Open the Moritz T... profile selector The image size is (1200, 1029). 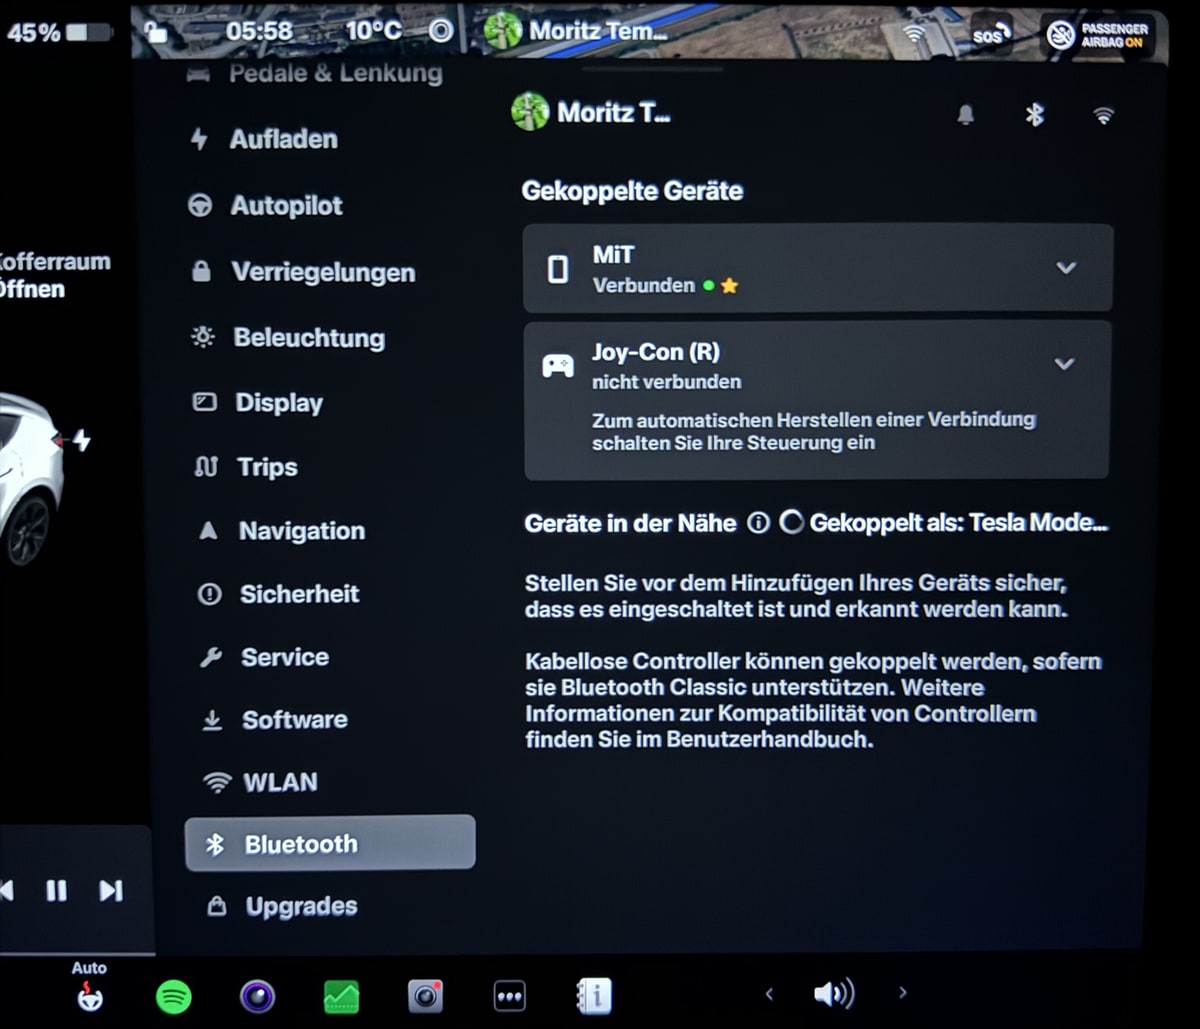click(591, 112)
